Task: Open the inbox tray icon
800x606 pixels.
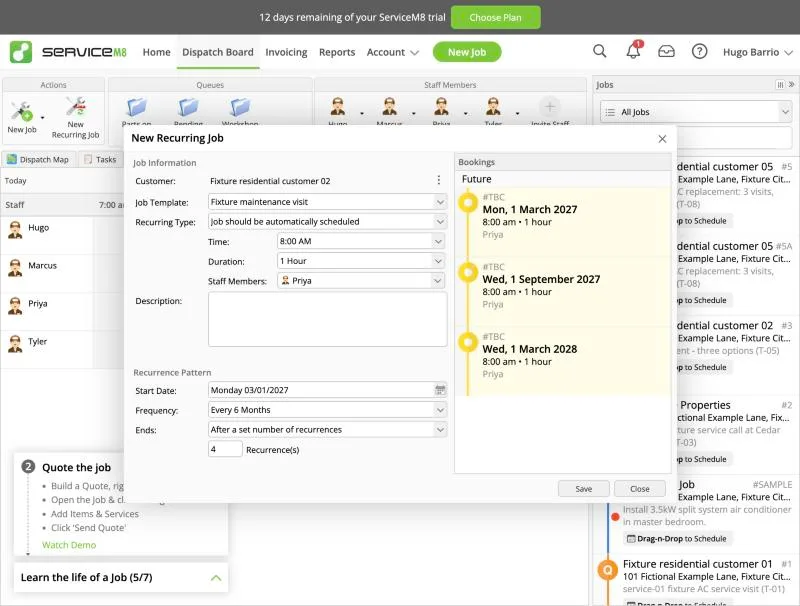Action: coord(666,52)
